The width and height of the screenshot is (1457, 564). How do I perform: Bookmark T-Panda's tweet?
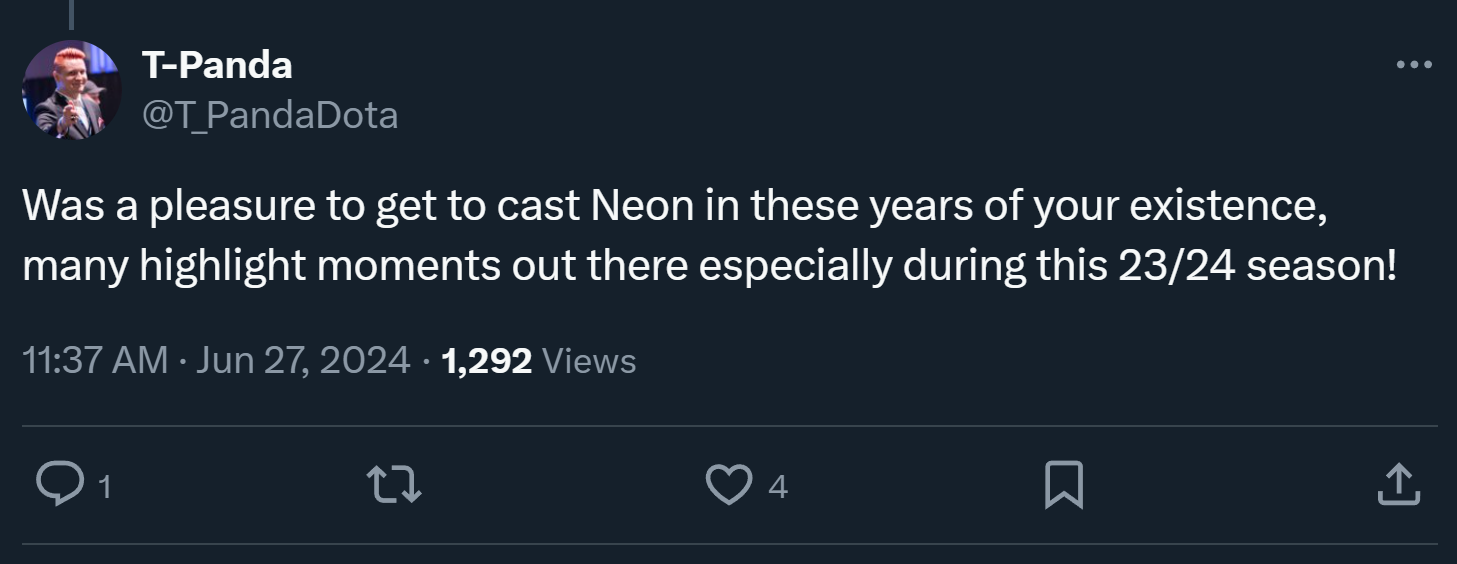click(1062, 486)
